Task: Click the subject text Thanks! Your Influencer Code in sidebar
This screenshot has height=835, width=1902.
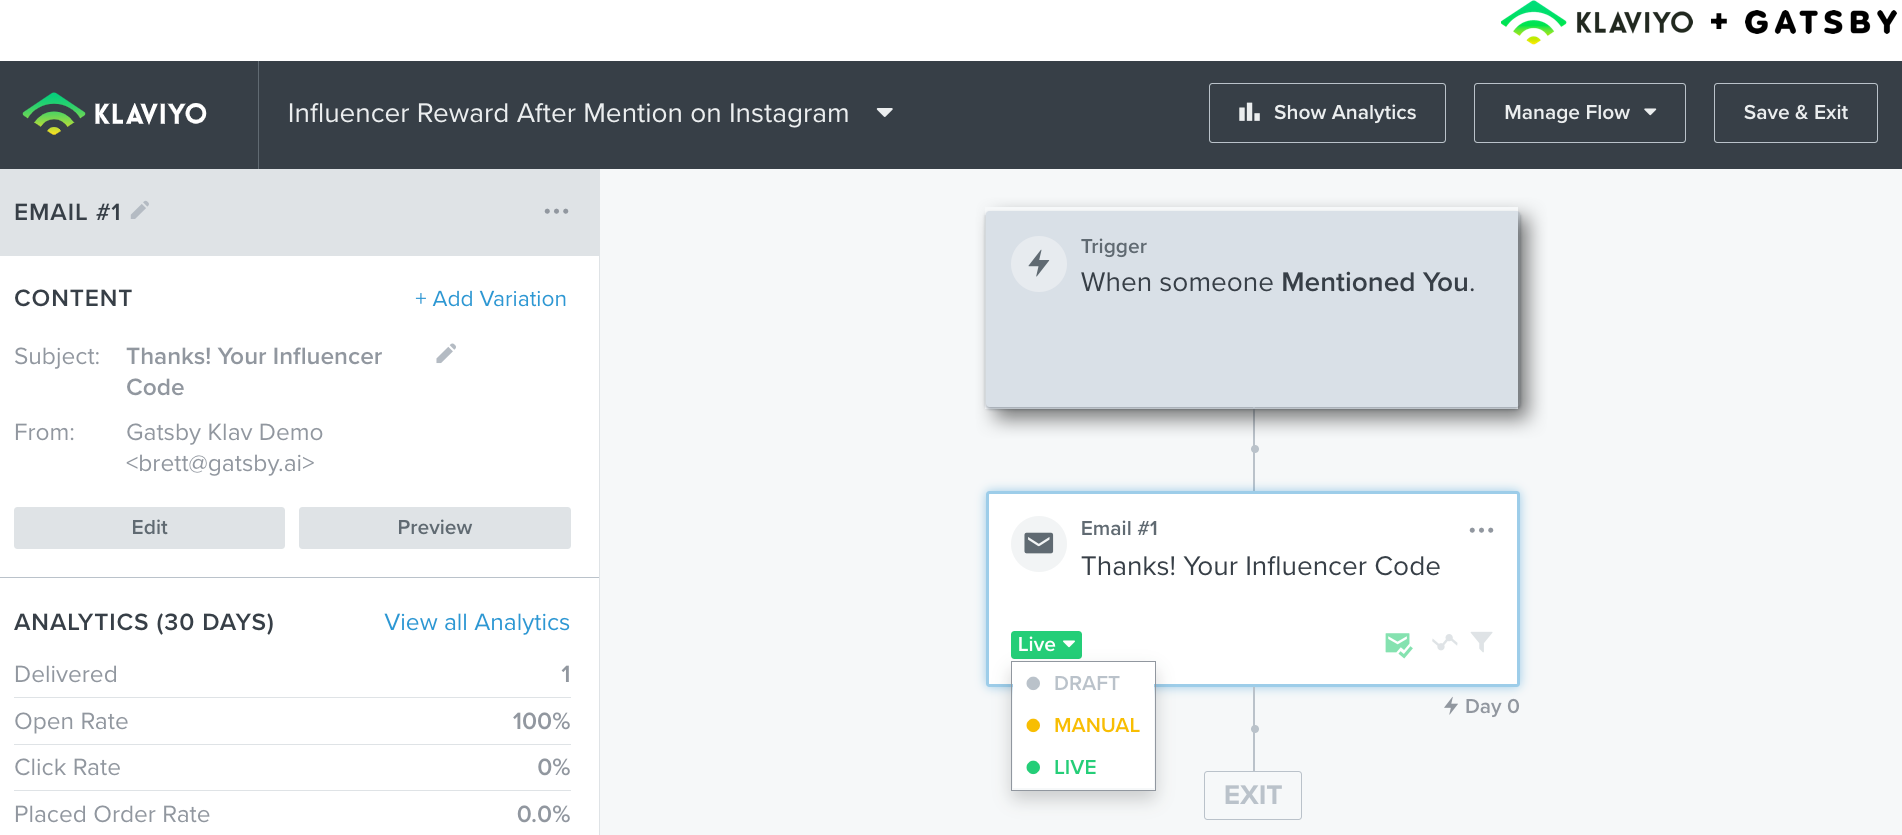Action: click(254, 371)
